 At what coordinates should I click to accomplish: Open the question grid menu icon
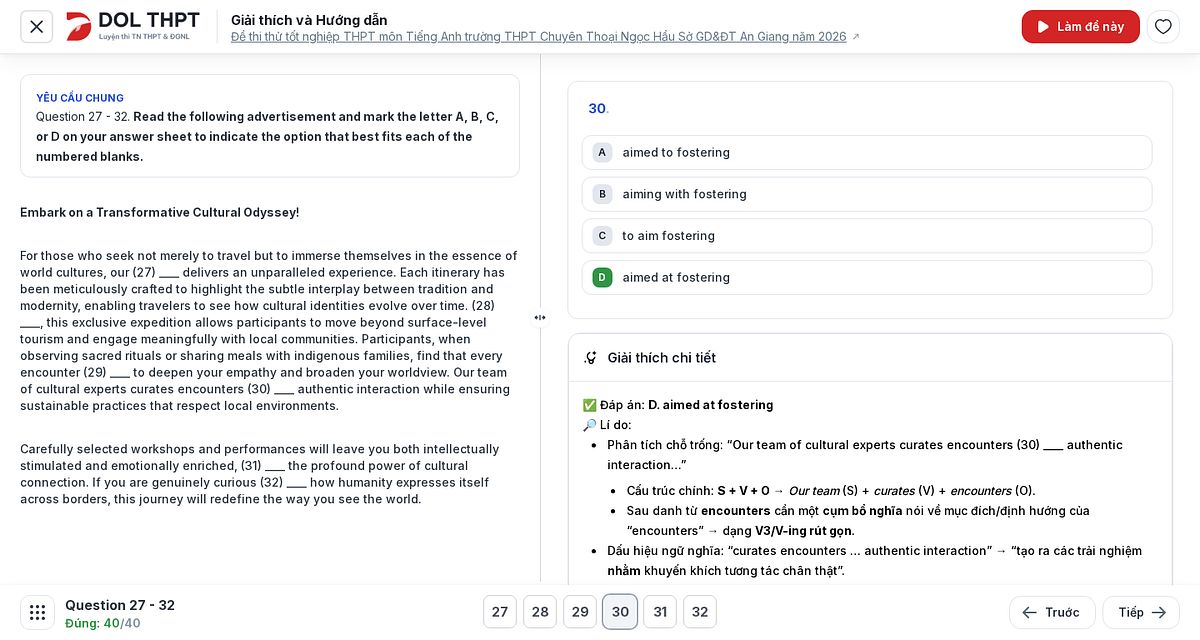click(38, 612)
